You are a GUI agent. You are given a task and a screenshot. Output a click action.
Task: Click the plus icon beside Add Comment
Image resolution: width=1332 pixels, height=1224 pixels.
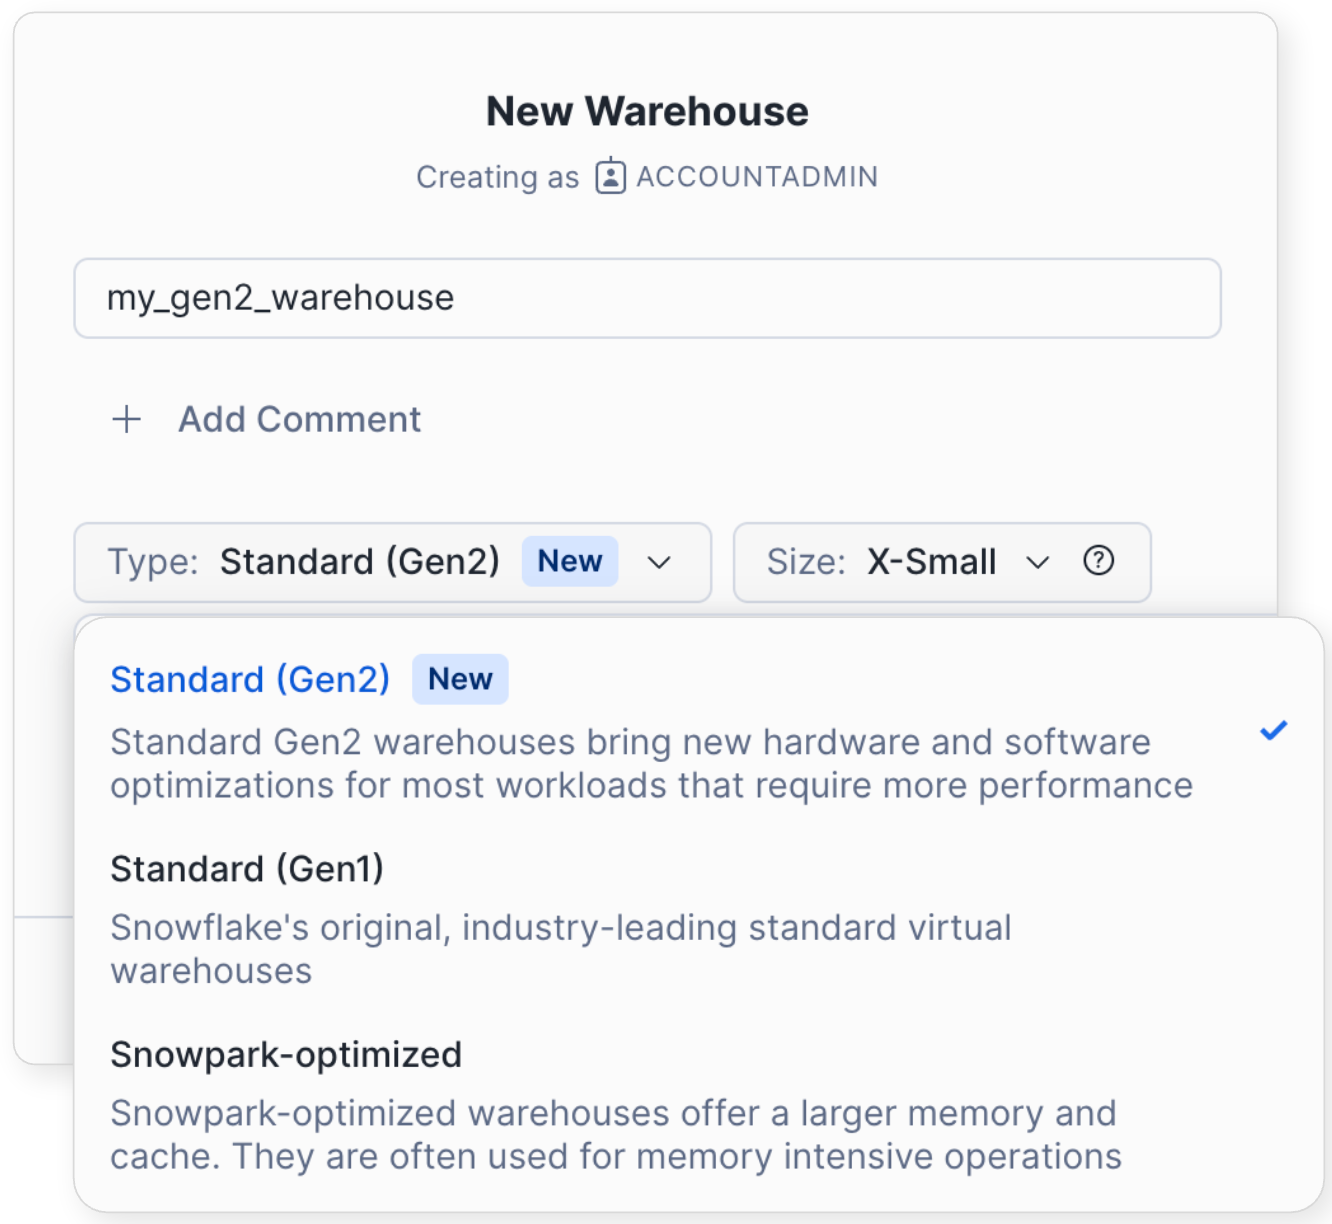tap(127, 419)
